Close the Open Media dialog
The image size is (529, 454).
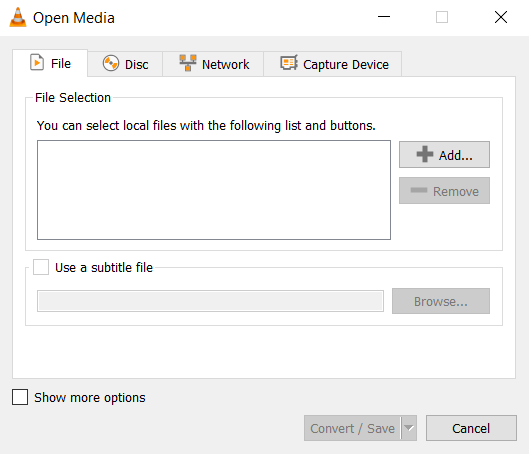[501, 17]
